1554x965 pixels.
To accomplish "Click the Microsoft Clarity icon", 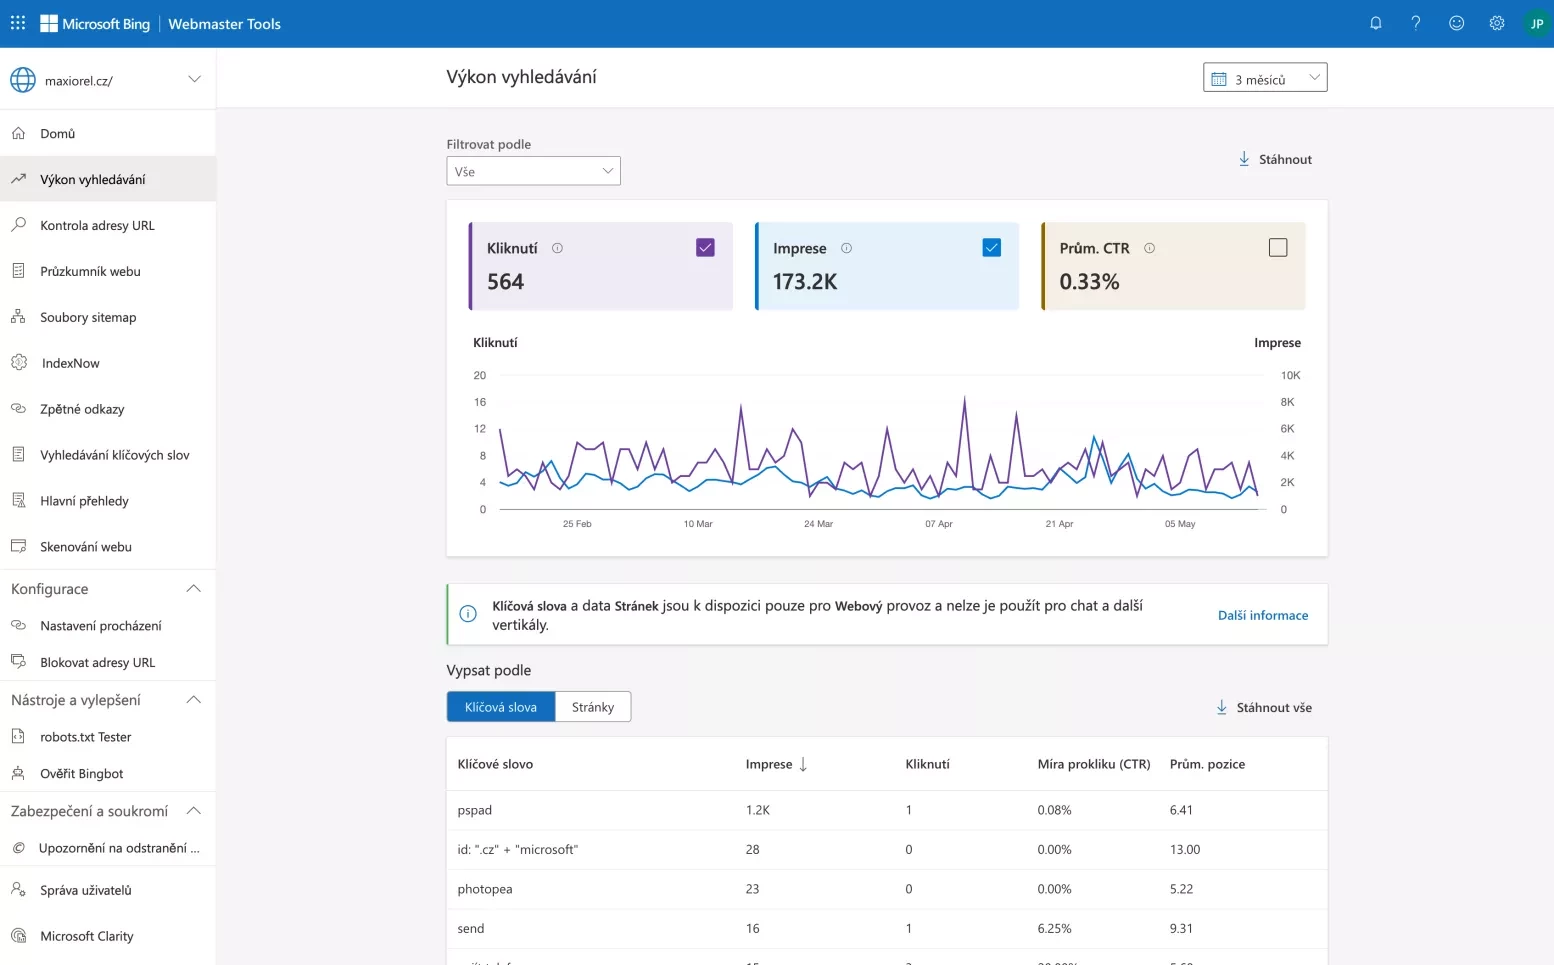I will pos(18,936).
